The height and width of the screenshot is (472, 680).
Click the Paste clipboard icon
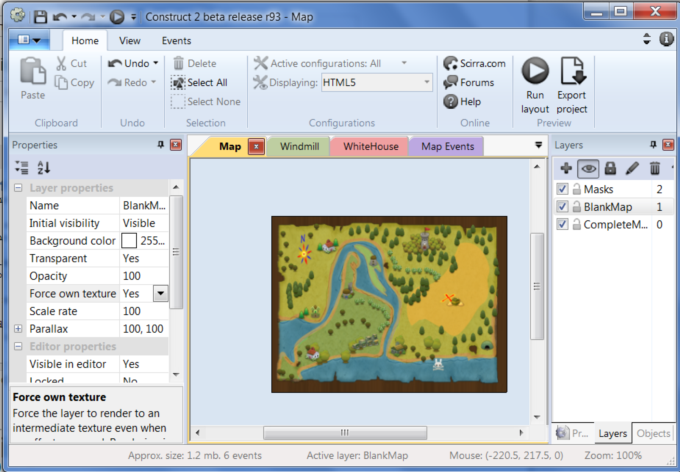click(33, 71)
